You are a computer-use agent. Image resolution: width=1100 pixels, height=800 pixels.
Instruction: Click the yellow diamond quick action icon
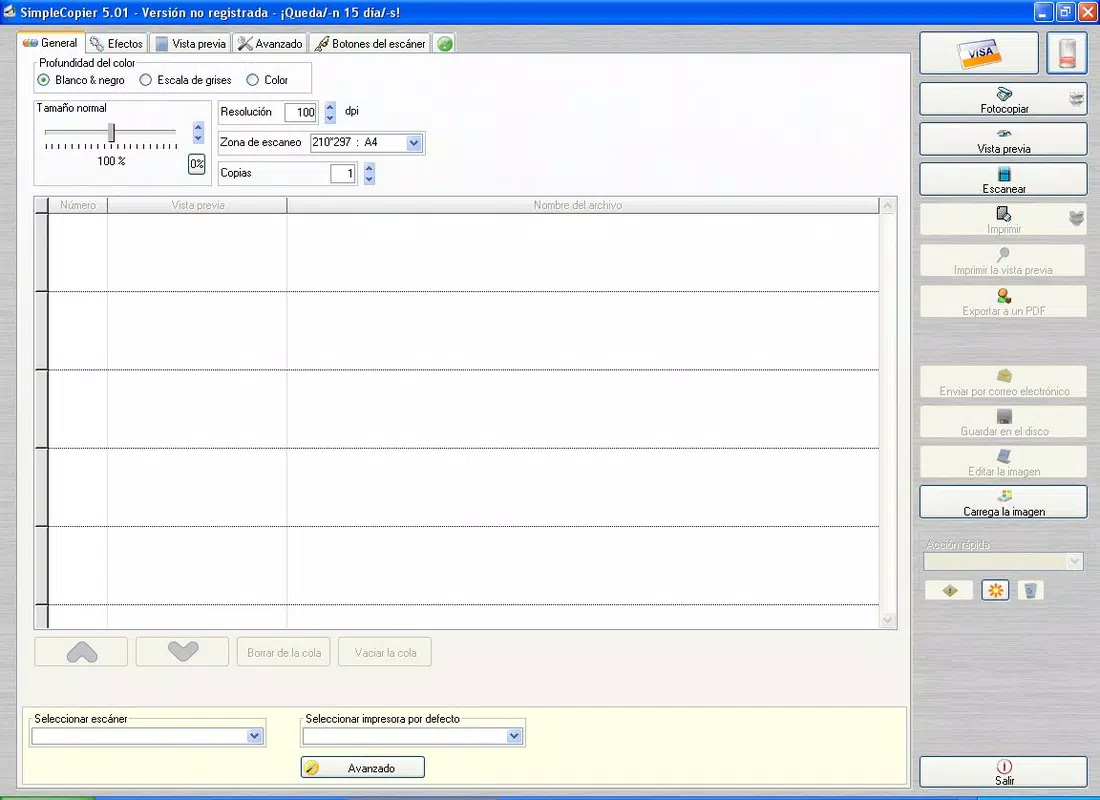click(x=950, y=590)
